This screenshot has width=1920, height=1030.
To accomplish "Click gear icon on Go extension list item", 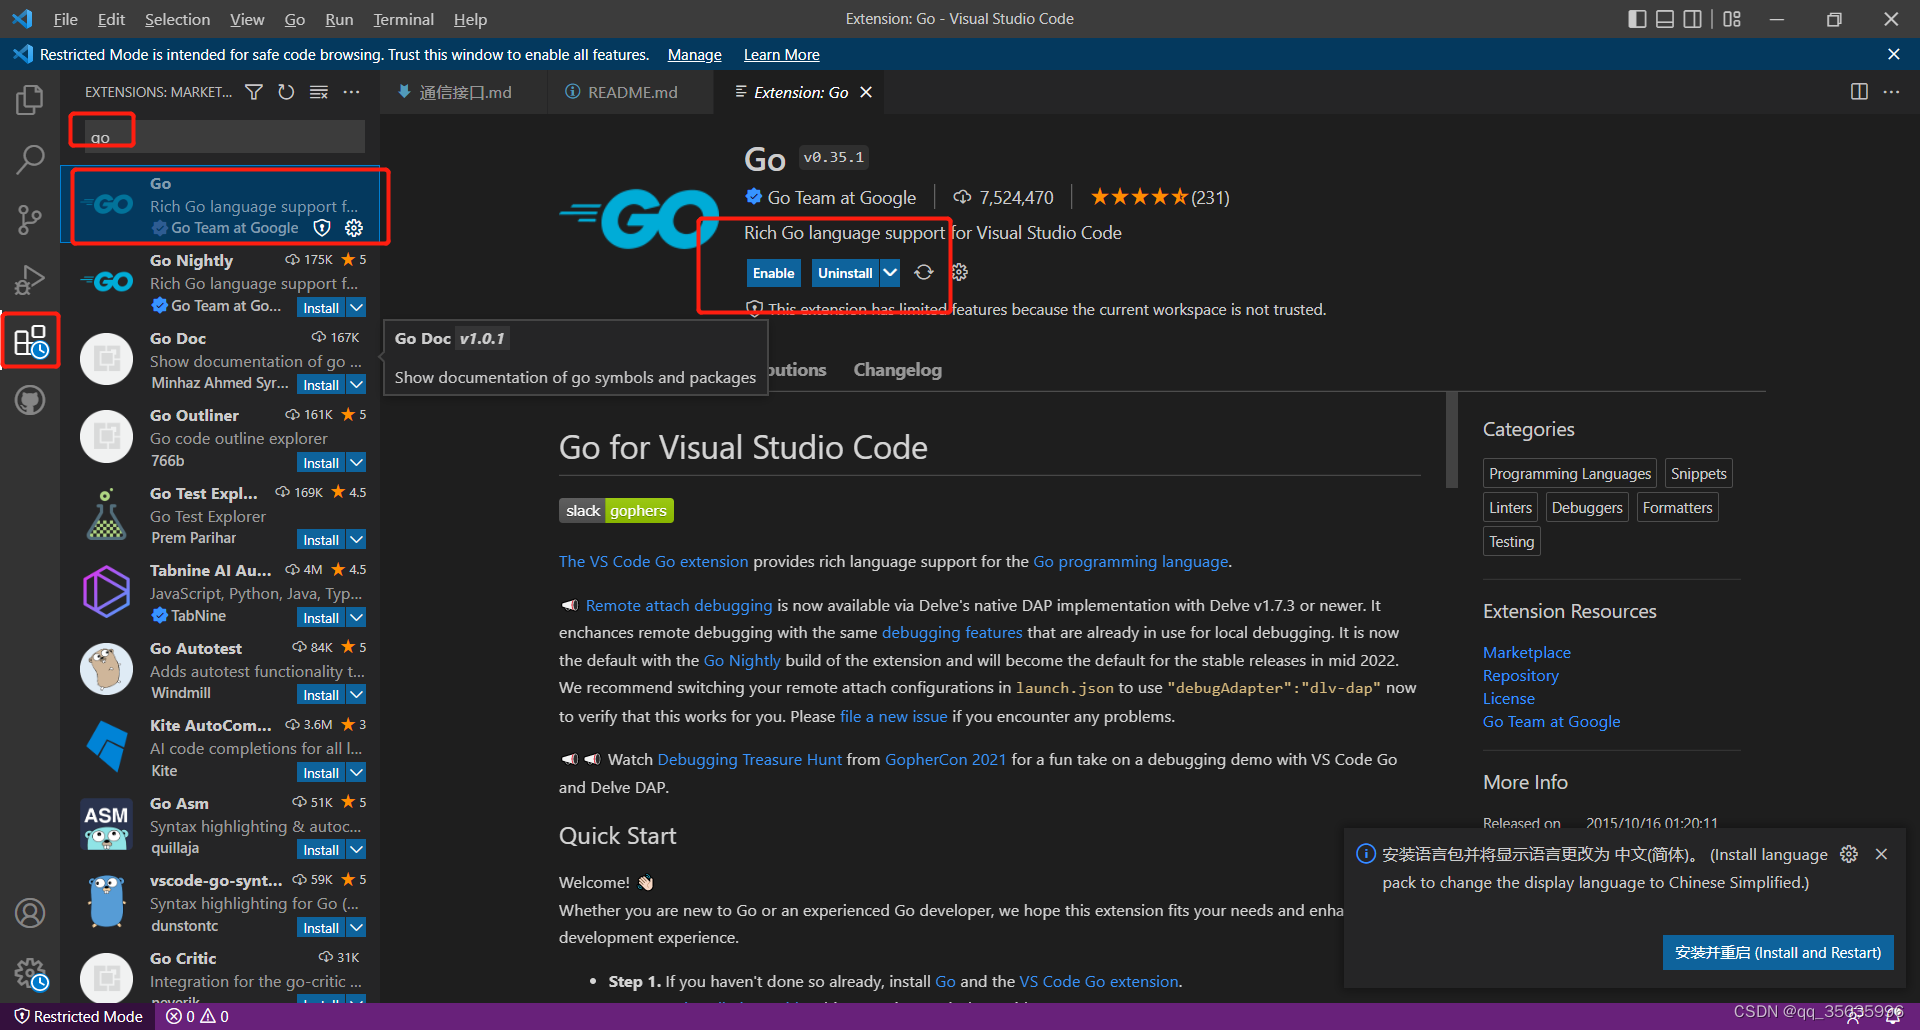I will [354, 228].
